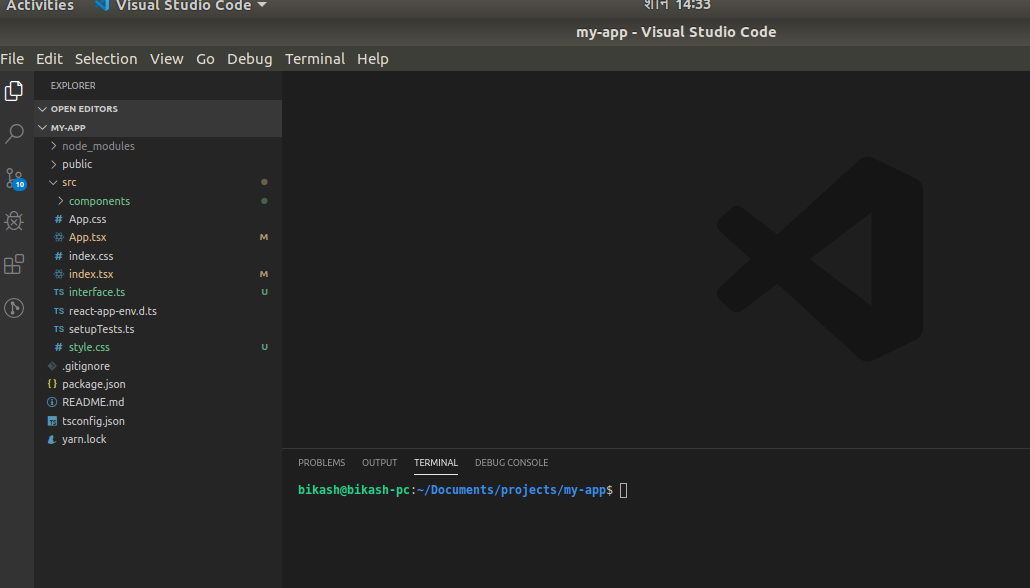Open the Git graph icon in the activity bar
Viewport: 1030px width, 588px height.
pos(14,308)
